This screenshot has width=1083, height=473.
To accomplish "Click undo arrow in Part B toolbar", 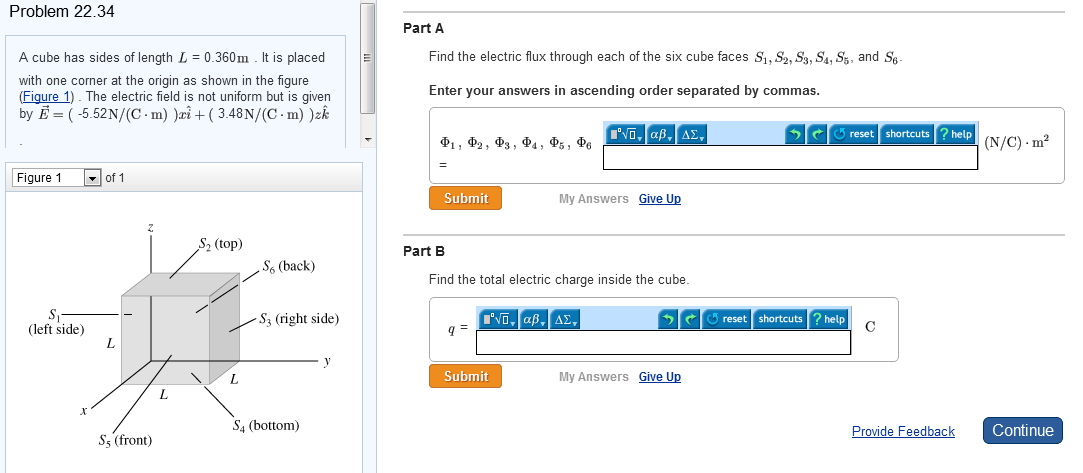I will [669, 319].
